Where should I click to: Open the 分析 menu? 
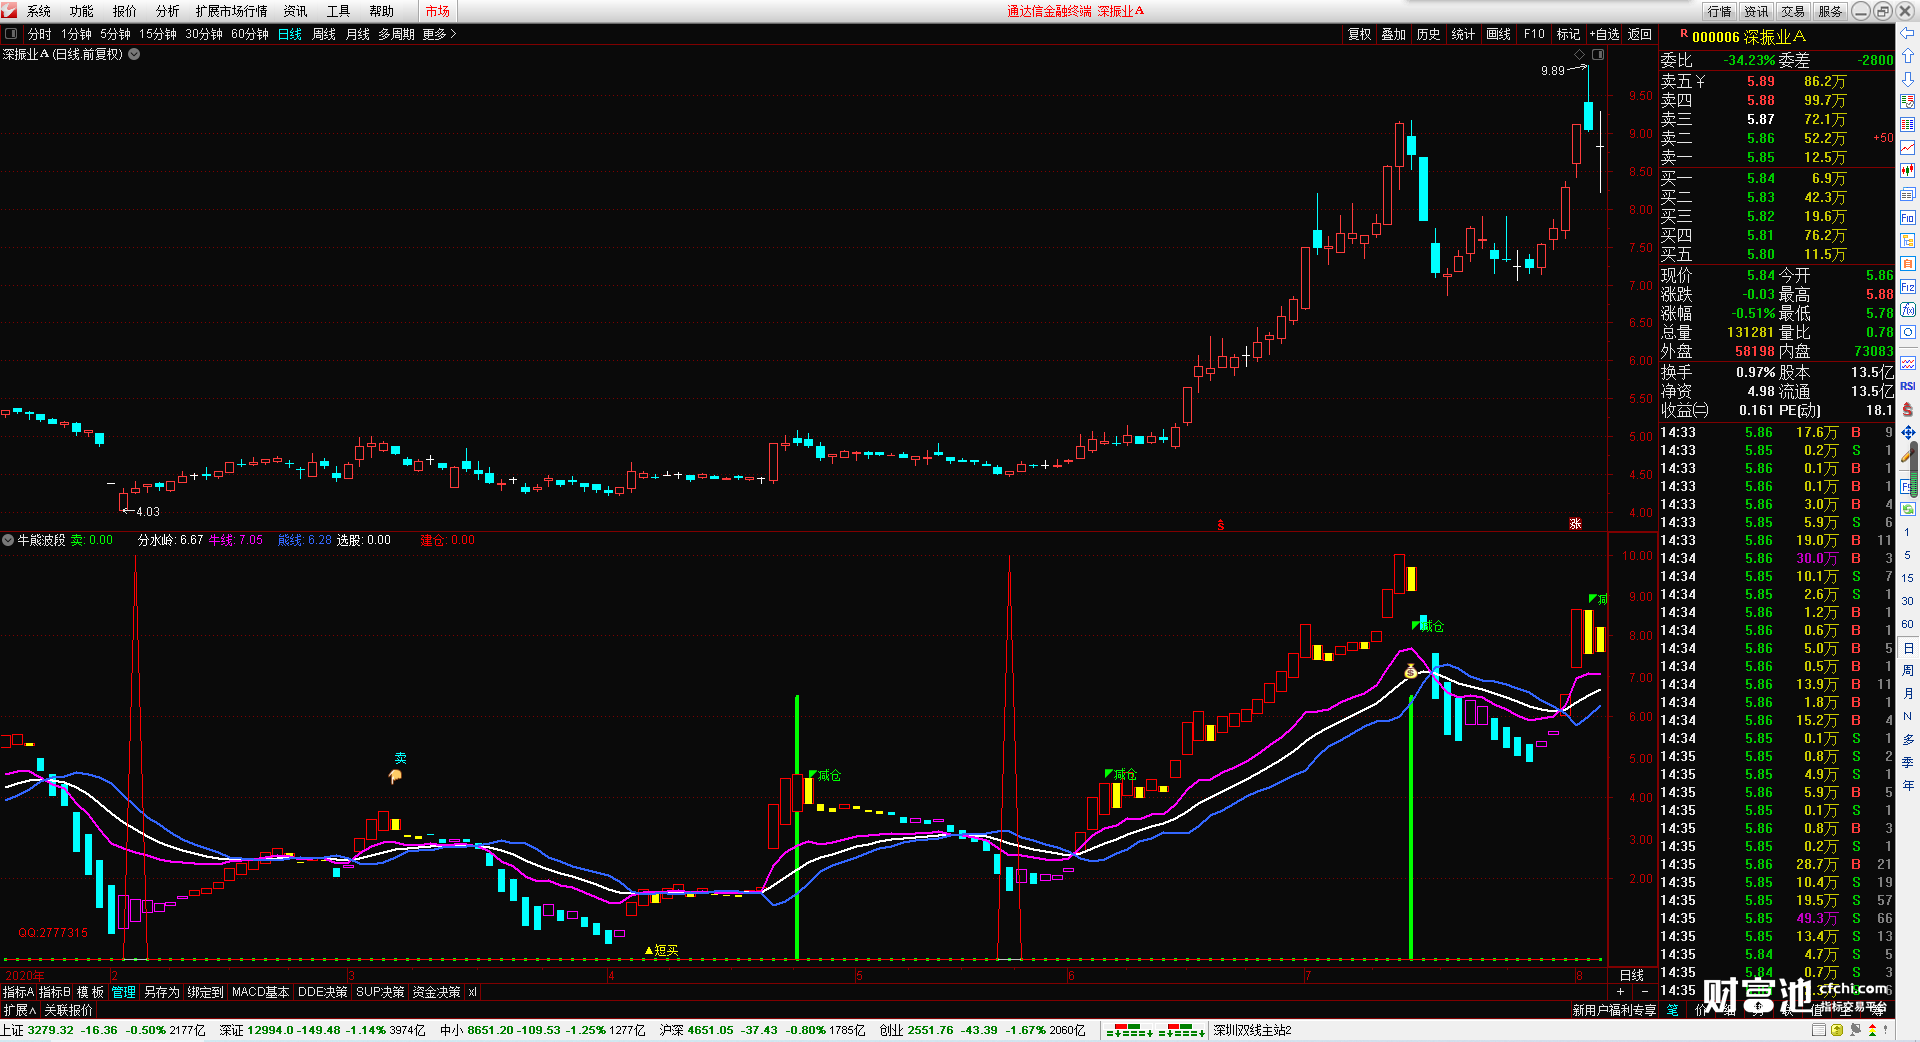click(168, 11)
